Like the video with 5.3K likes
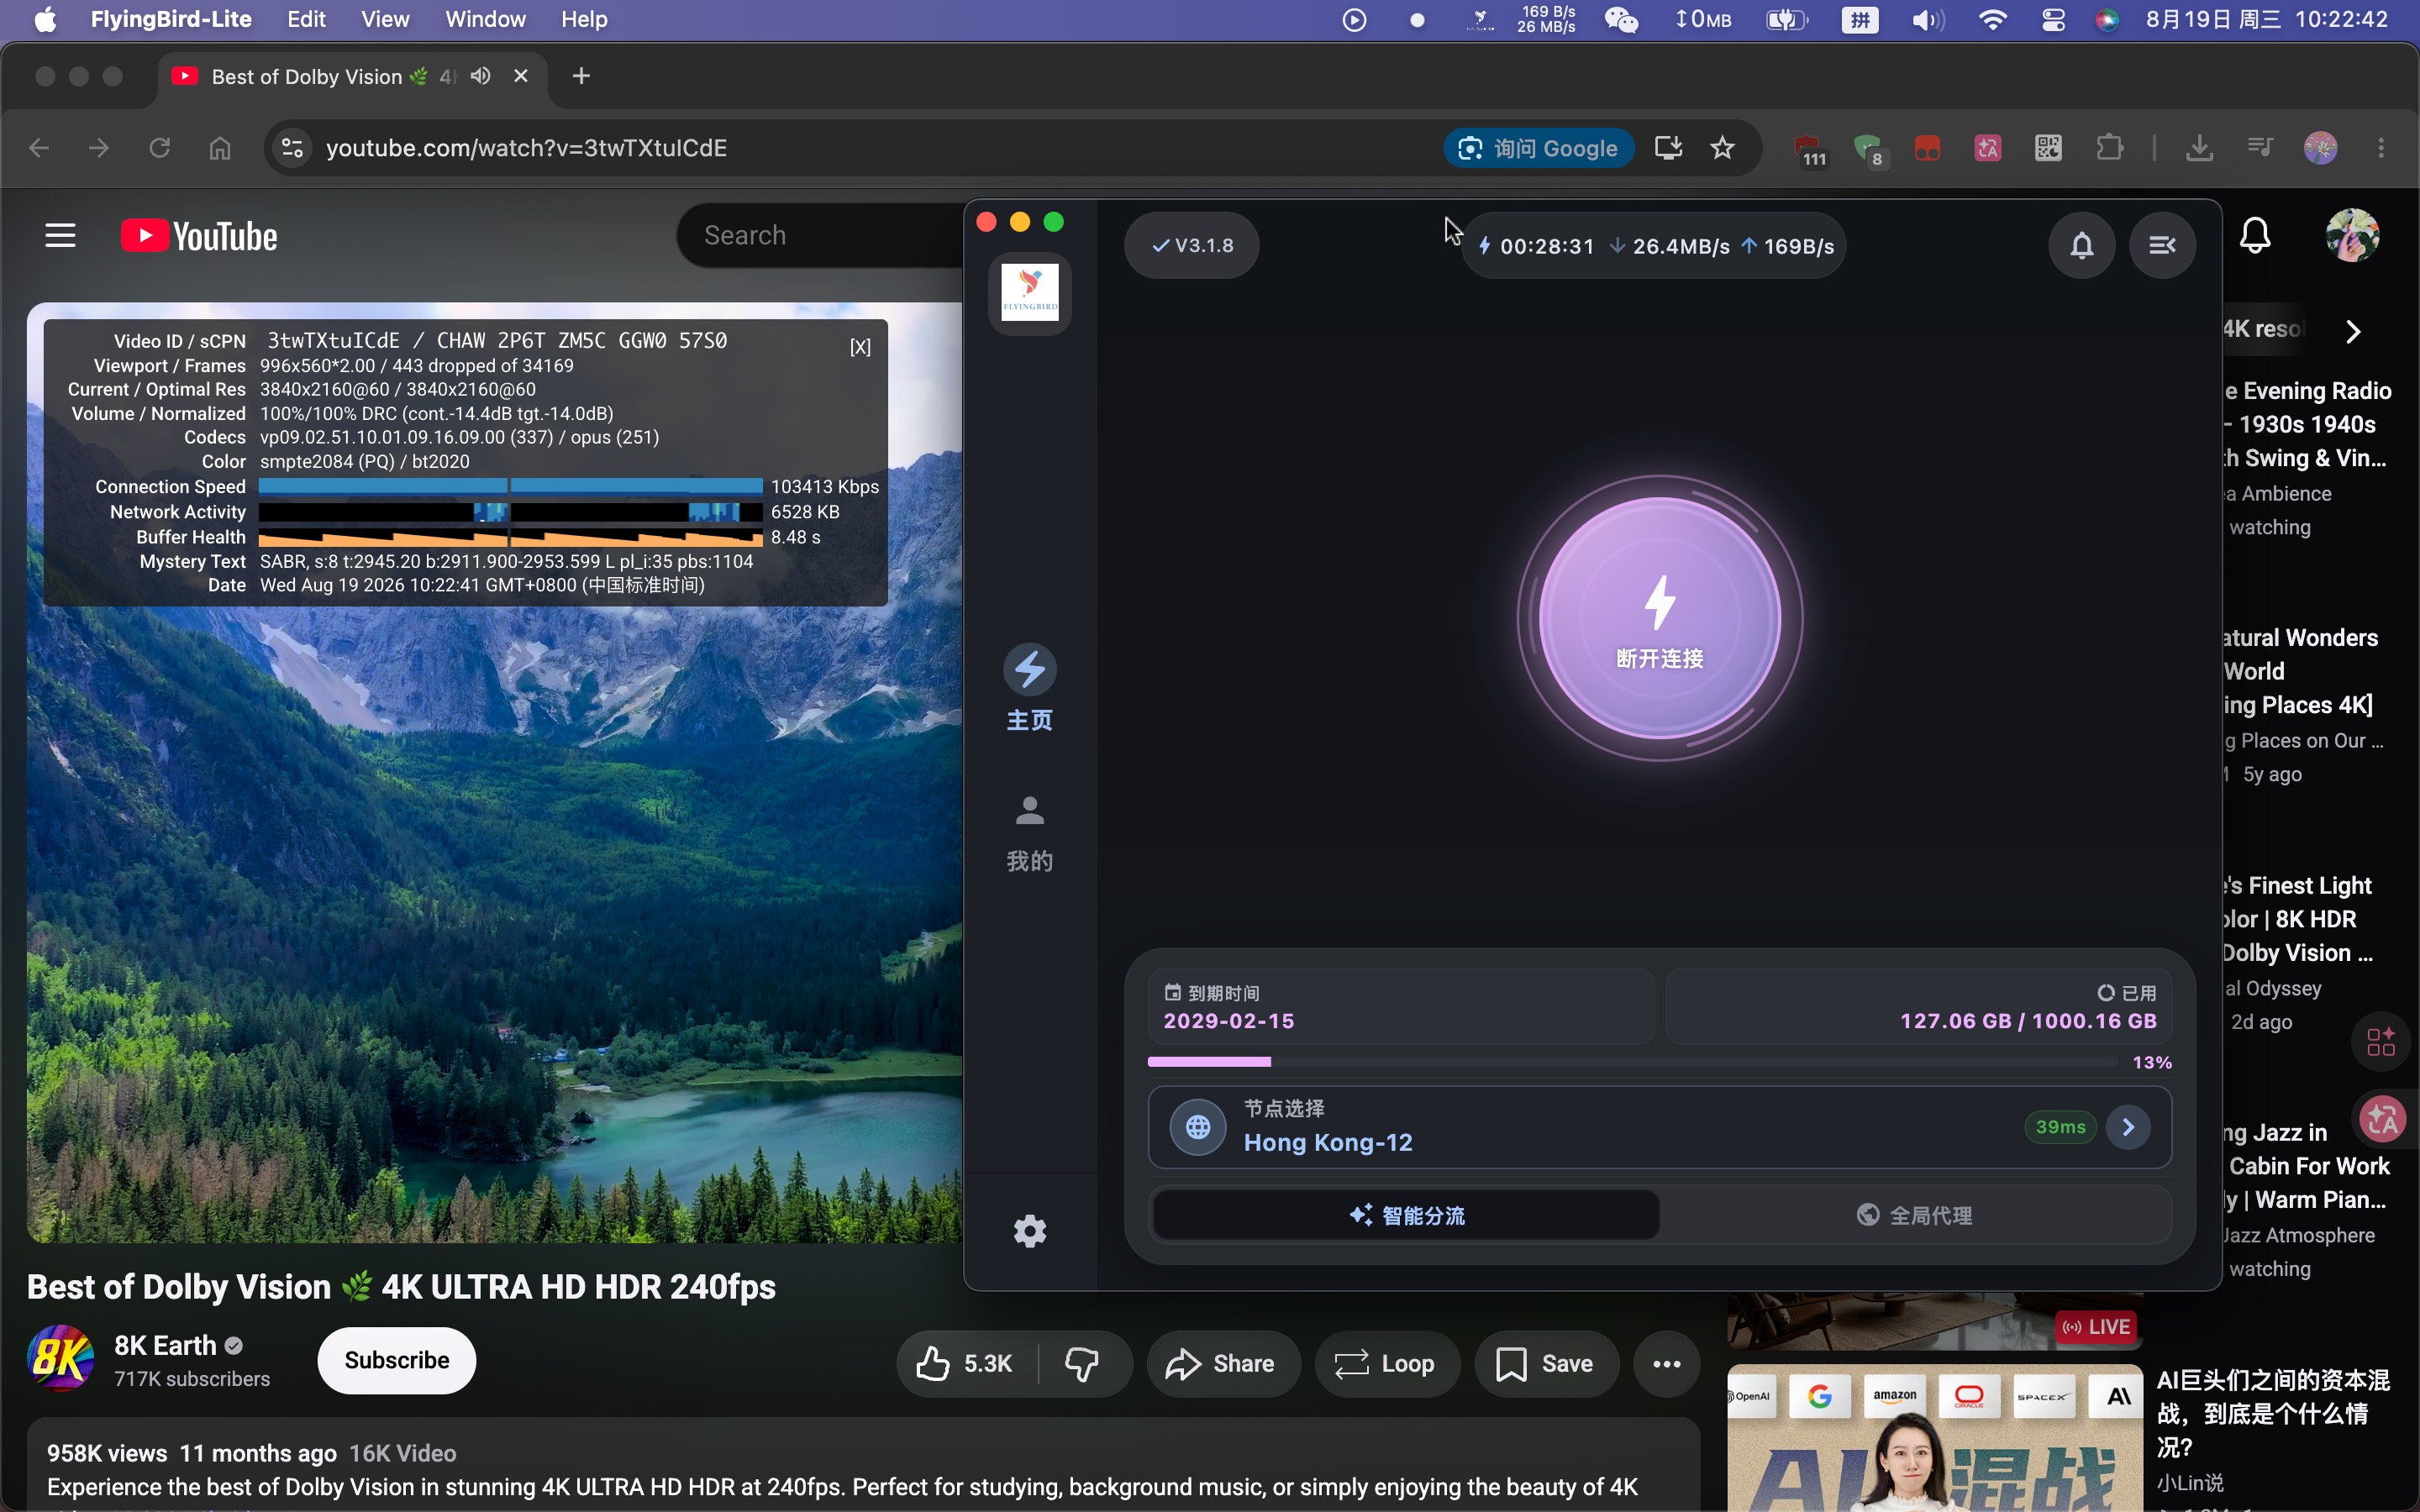This screenshot has height=1512, width=2420. [965, 1363]
